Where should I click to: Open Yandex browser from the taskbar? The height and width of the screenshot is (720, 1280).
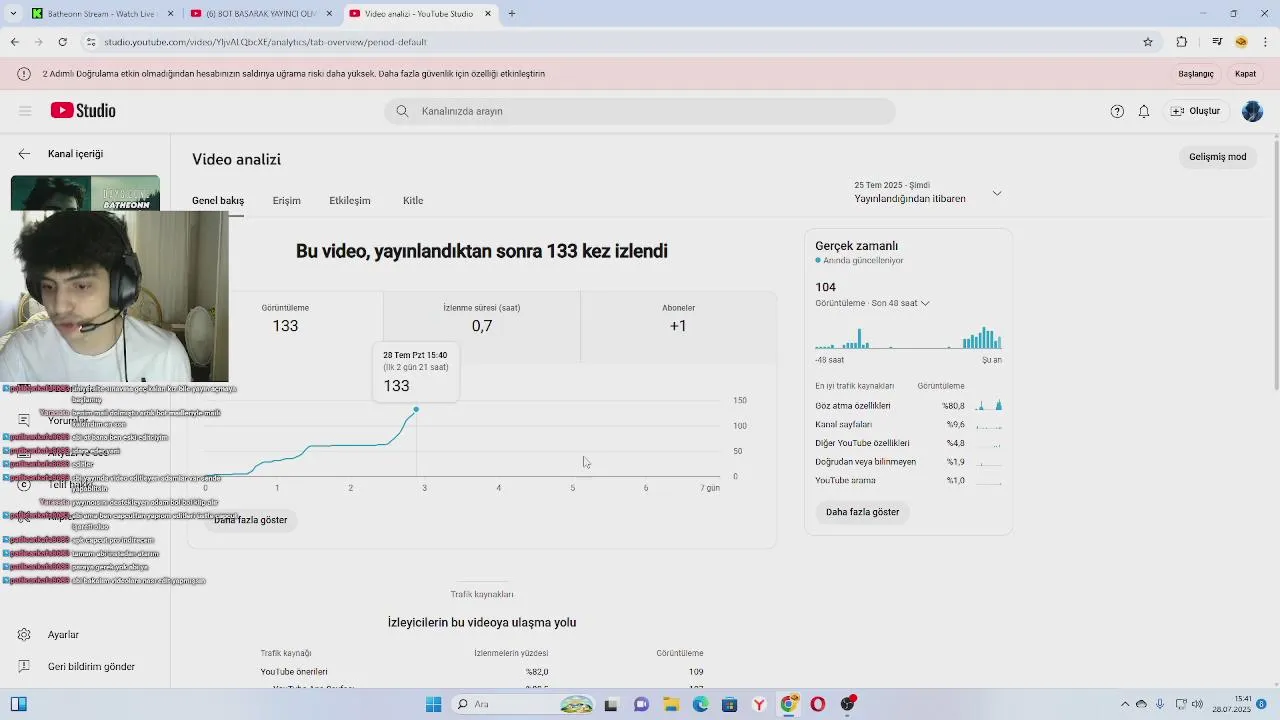point(759,704)
